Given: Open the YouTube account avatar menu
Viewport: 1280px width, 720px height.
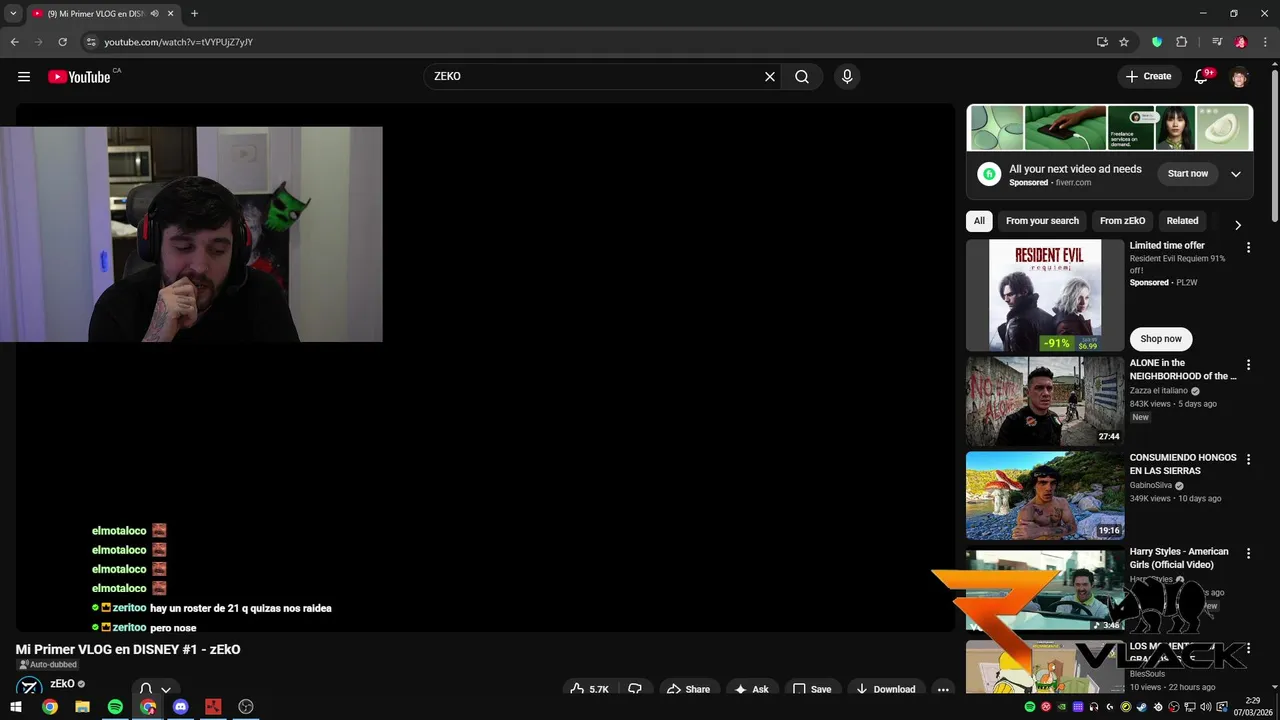Looking at the screenshot, I should point(1240,77).
